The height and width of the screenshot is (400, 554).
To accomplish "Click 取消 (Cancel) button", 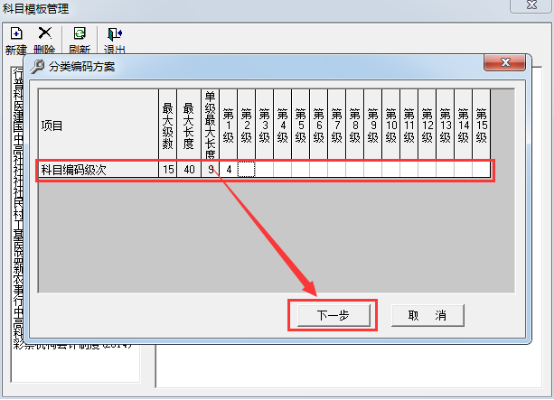I will [428, 315].
